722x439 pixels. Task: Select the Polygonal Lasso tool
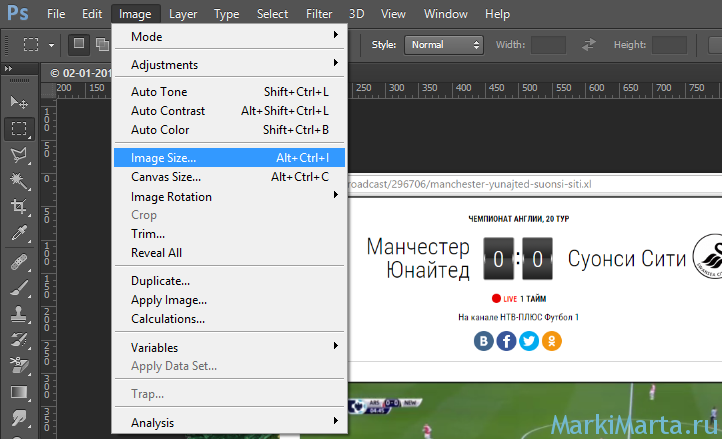click(18, 155)
